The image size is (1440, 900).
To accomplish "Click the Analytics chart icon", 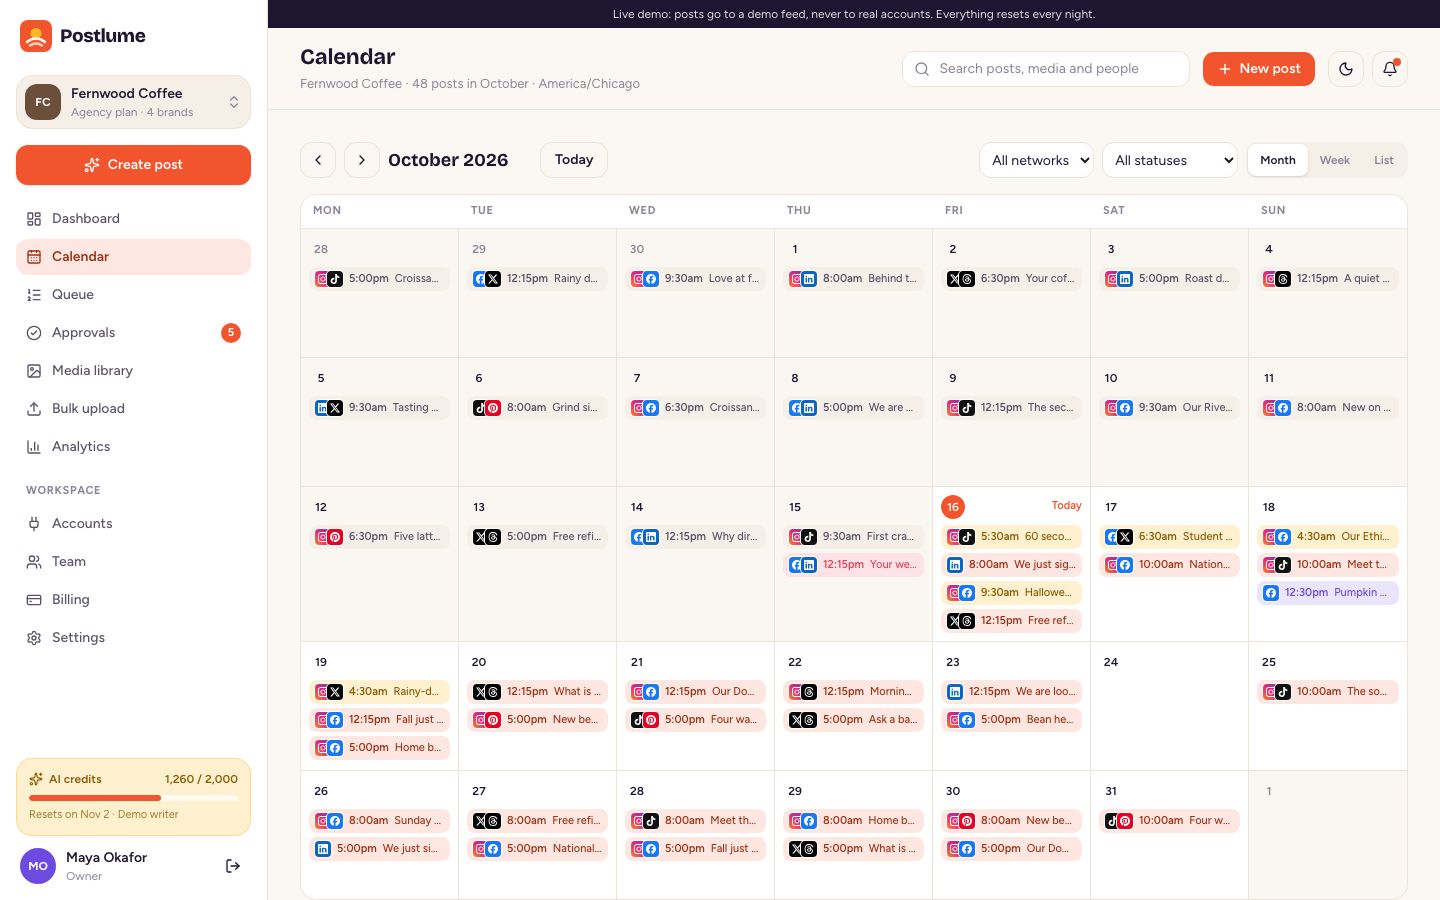I will coord(34,447).
